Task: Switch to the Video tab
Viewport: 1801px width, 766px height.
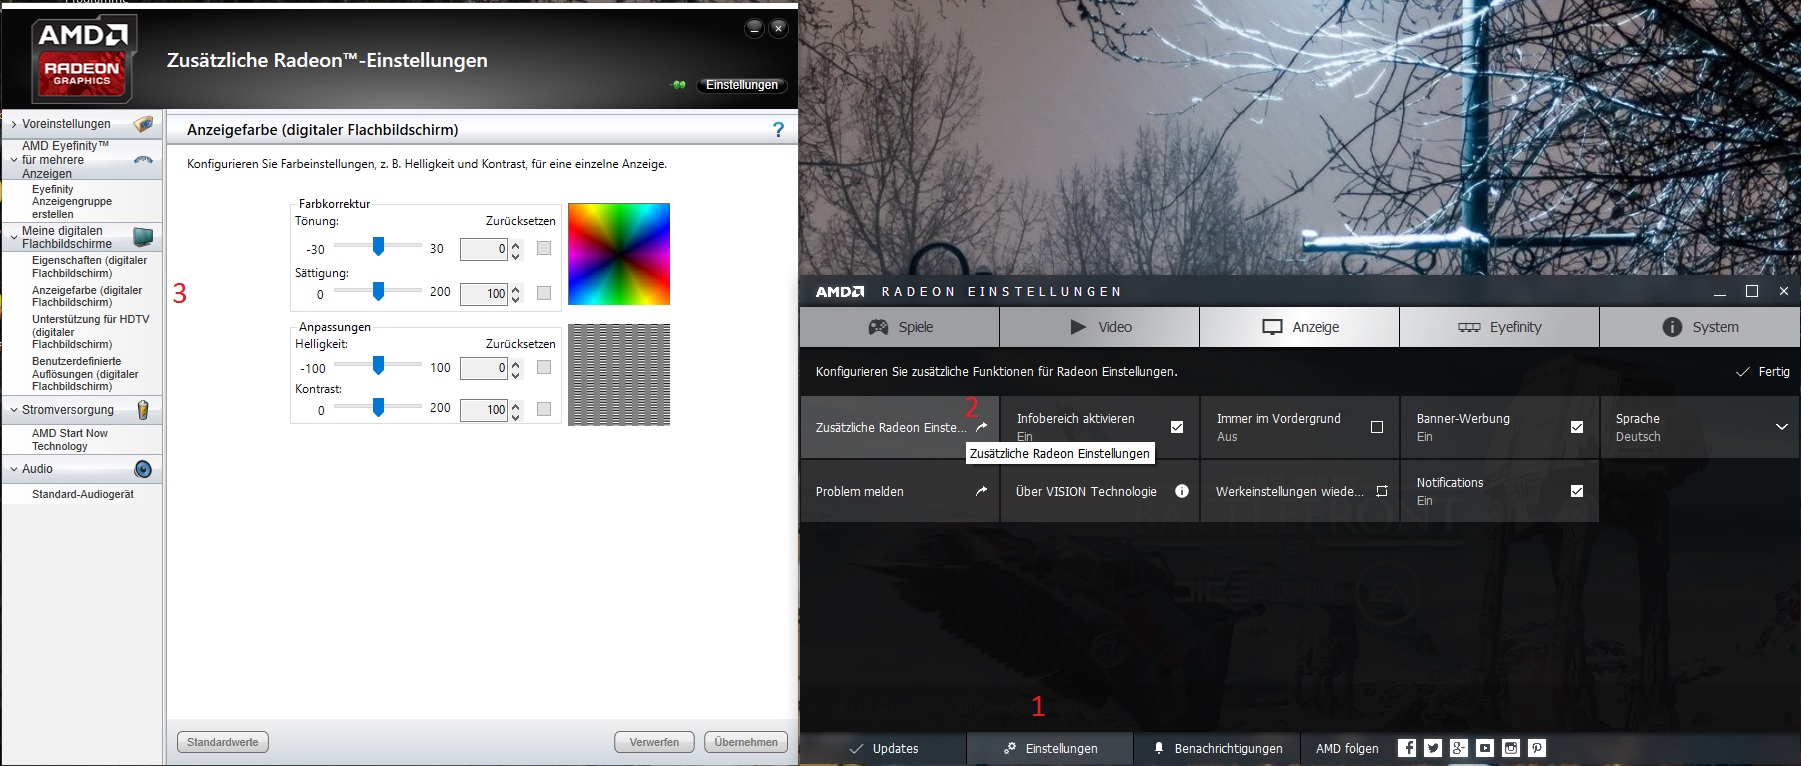Action: tap(1099, 327)
